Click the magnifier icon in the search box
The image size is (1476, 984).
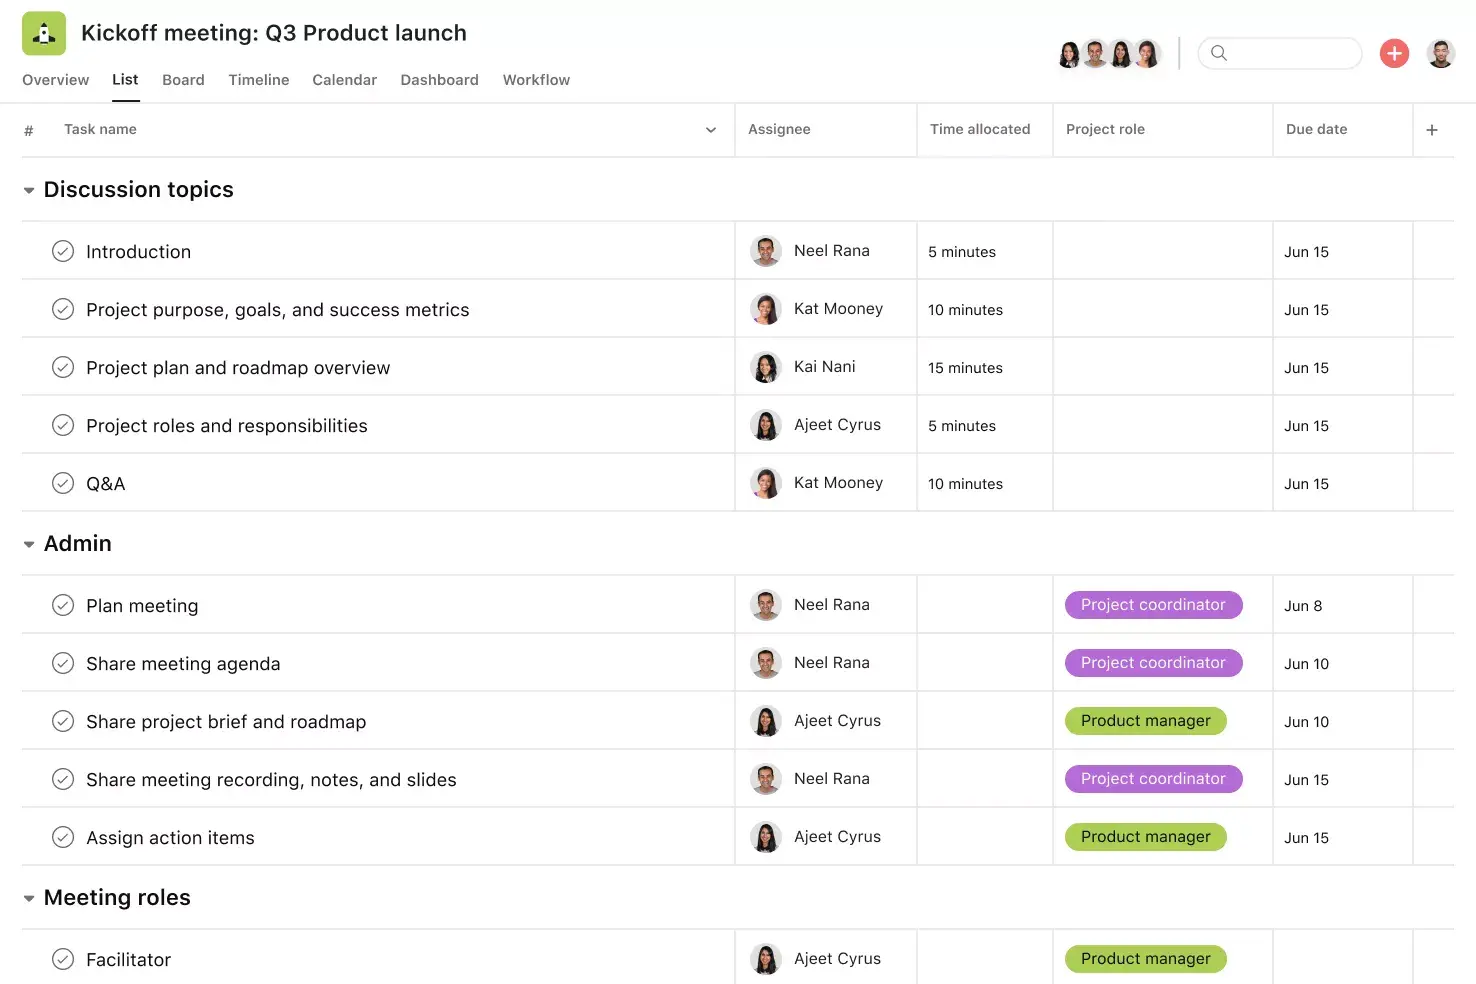pos(1218,53)
